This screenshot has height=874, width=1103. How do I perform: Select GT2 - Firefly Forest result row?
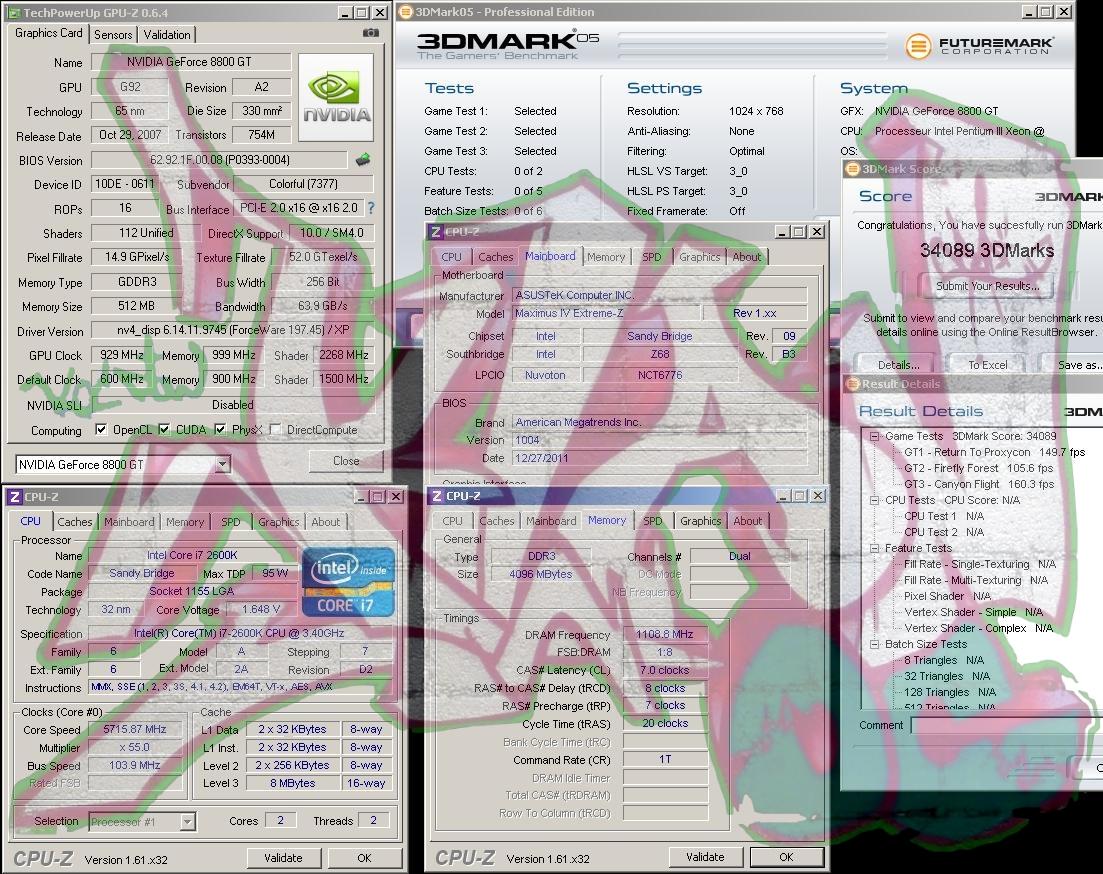tap(978, 468)
